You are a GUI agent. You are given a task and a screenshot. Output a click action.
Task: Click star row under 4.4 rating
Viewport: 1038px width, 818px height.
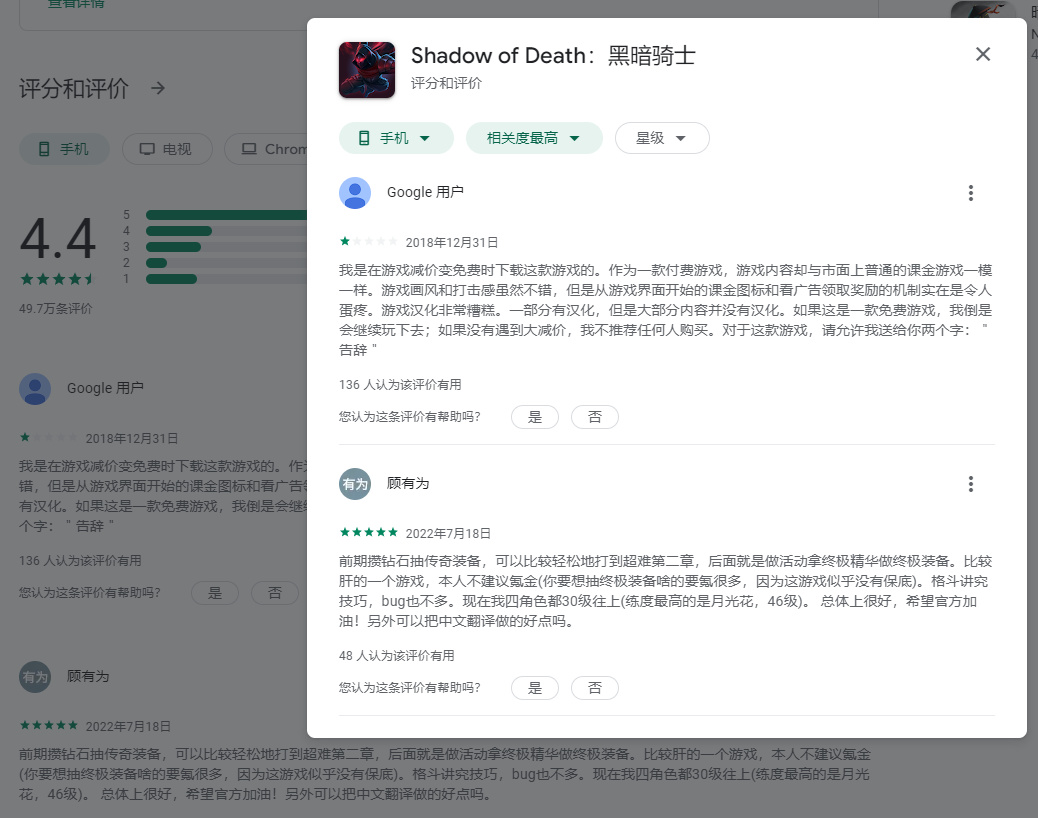[x=58, y=279]
